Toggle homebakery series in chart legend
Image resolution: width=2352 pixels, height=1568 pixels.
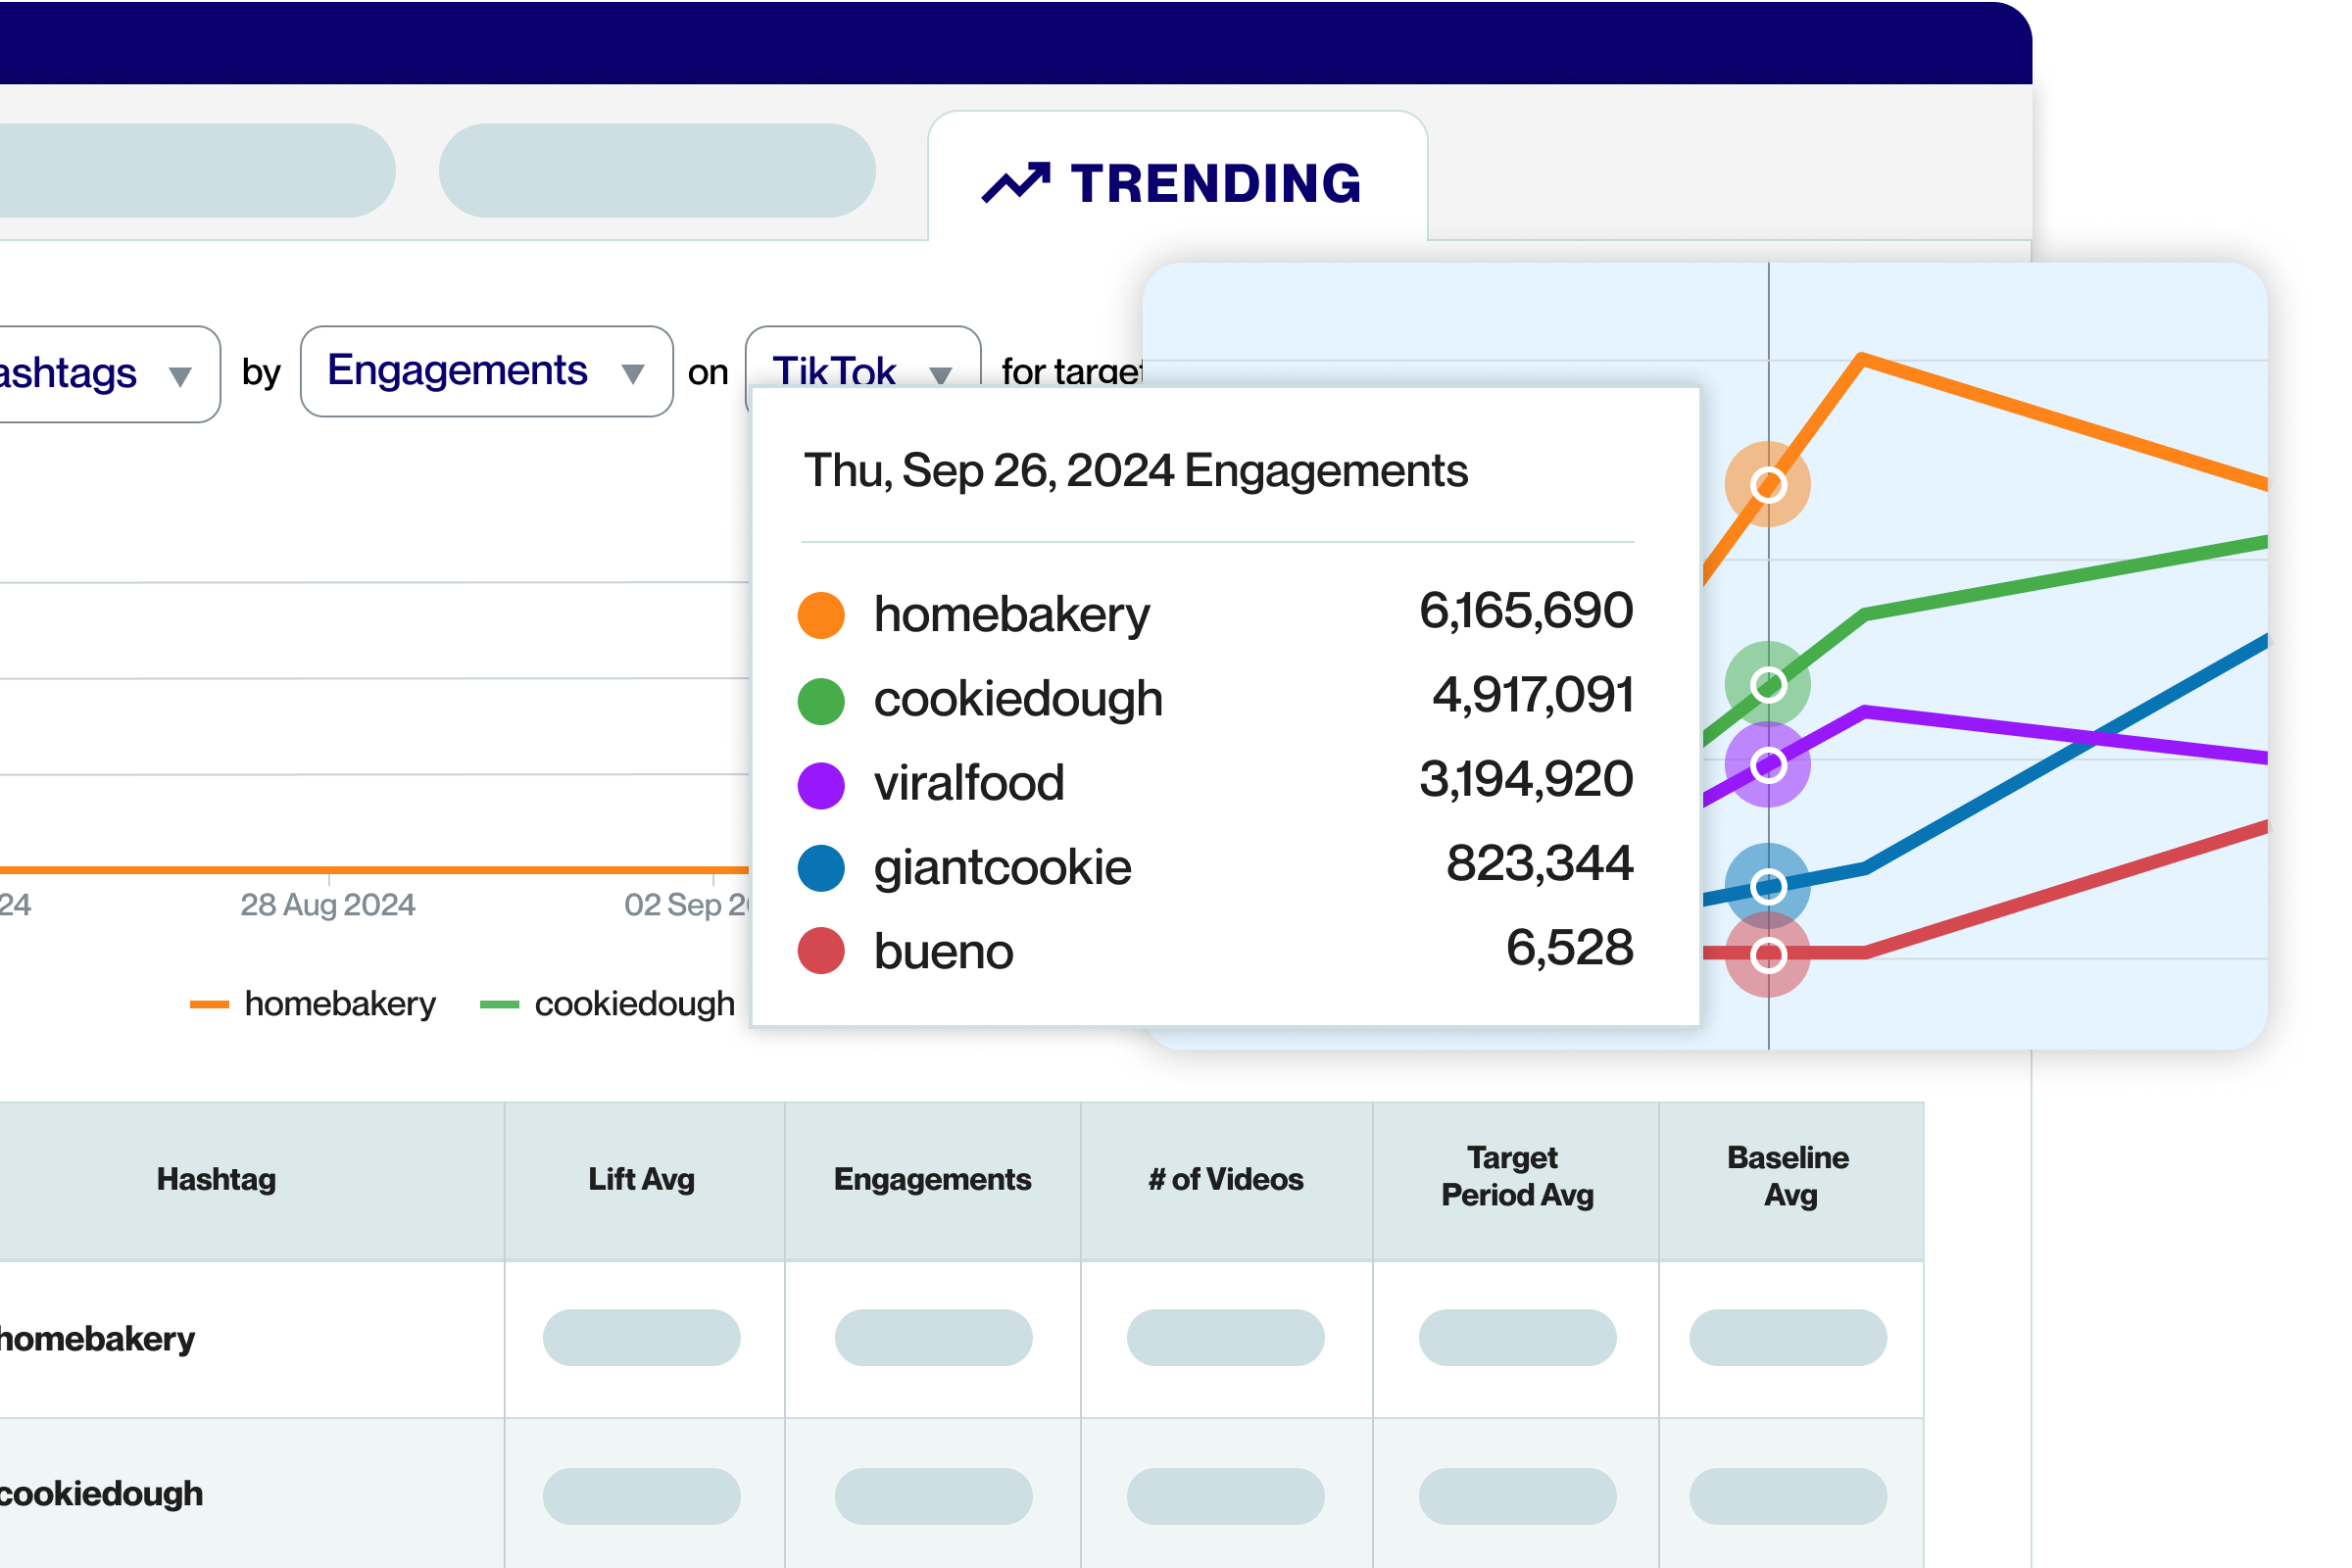pyautogui.click(x=313, y=1003)
